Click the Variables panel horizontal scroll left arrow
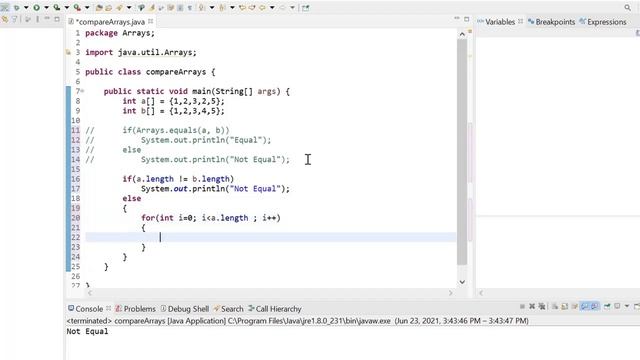Viewport: 640px width, 360px height. [481, 293]
